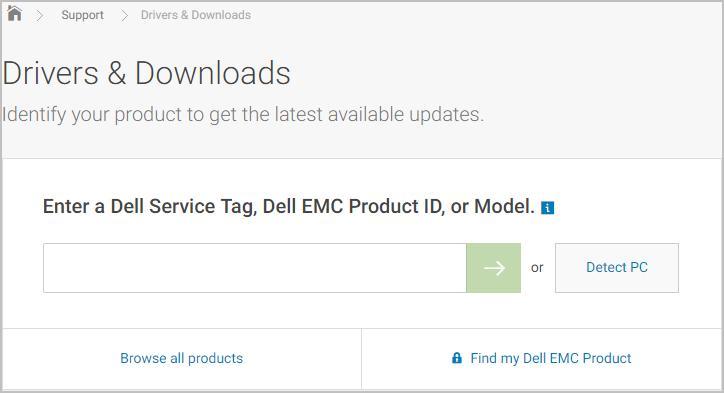Click the large Drivers & Downloads page heading
This screenshot has height=393, width=724.
point(146,73)
